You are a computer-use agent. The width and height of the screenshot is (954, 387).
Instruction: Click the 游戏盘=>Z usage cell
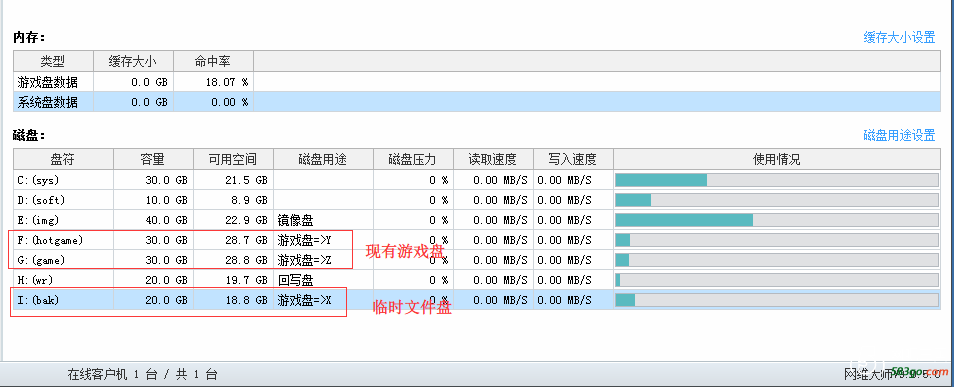[x=323, y=260]
